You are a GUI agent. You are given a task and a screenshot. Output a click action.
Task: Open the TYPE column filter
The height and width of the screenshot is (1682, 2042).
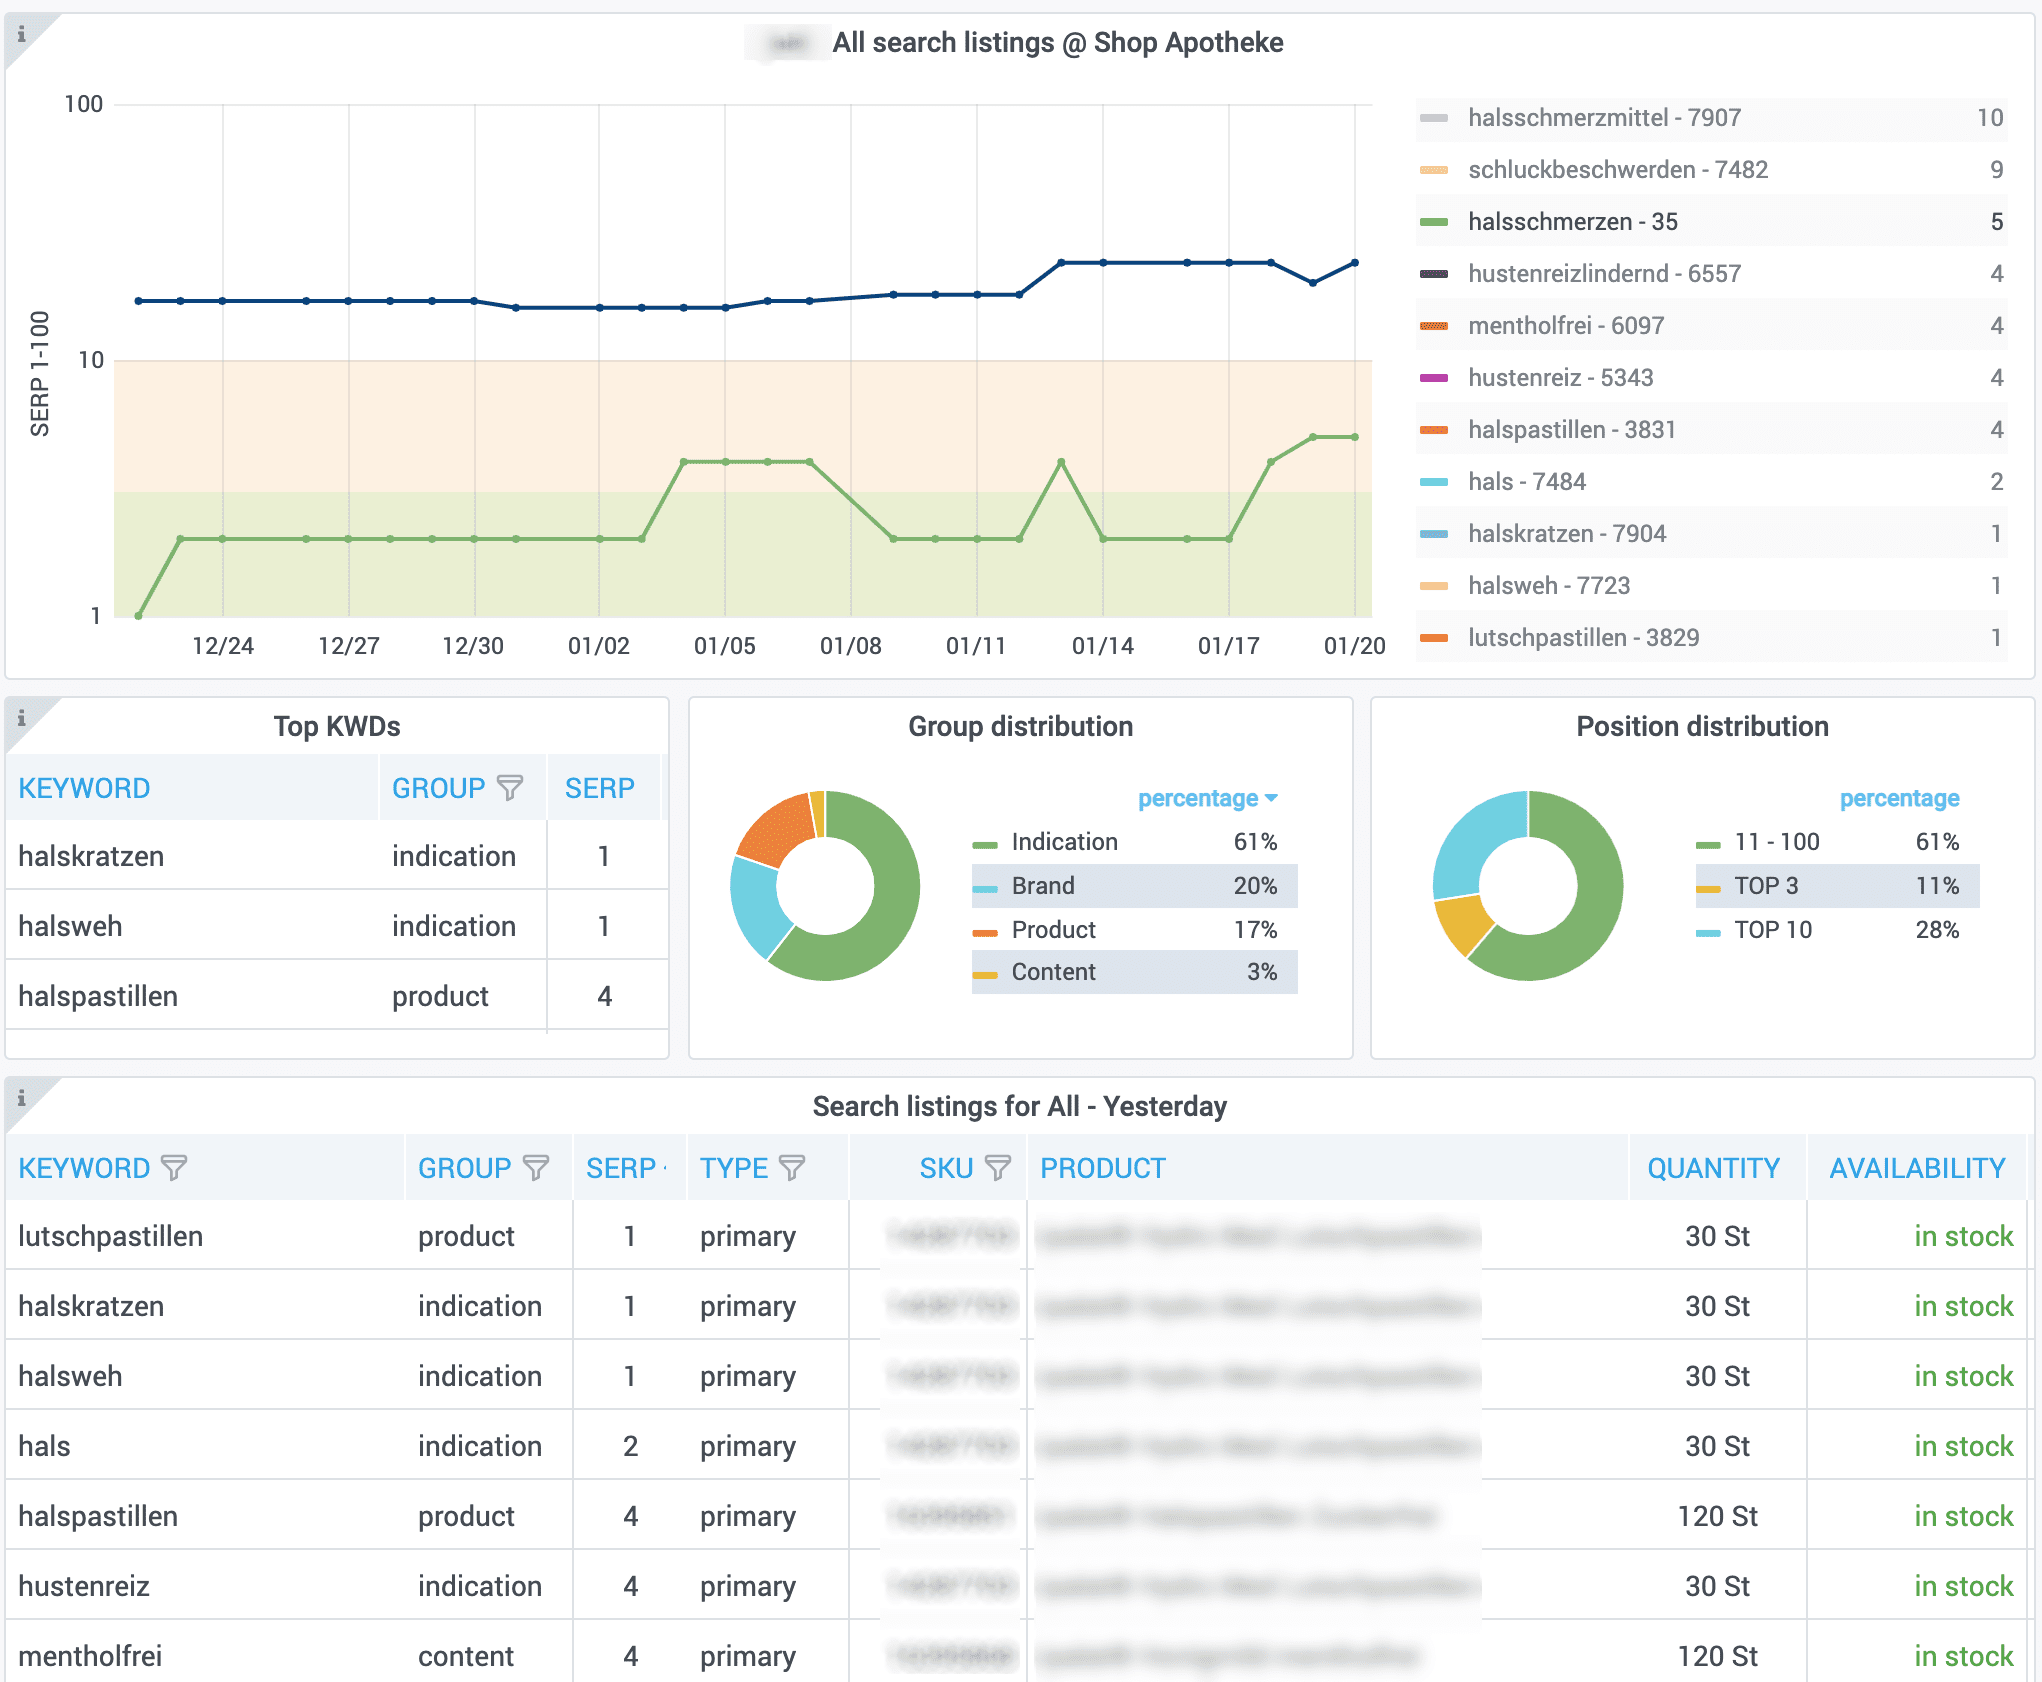[793, 1167]
